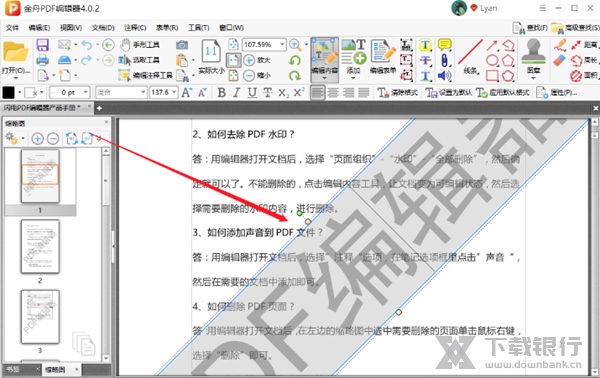
Task: Open the 注释(C) menu
Action: coord(135,28)
